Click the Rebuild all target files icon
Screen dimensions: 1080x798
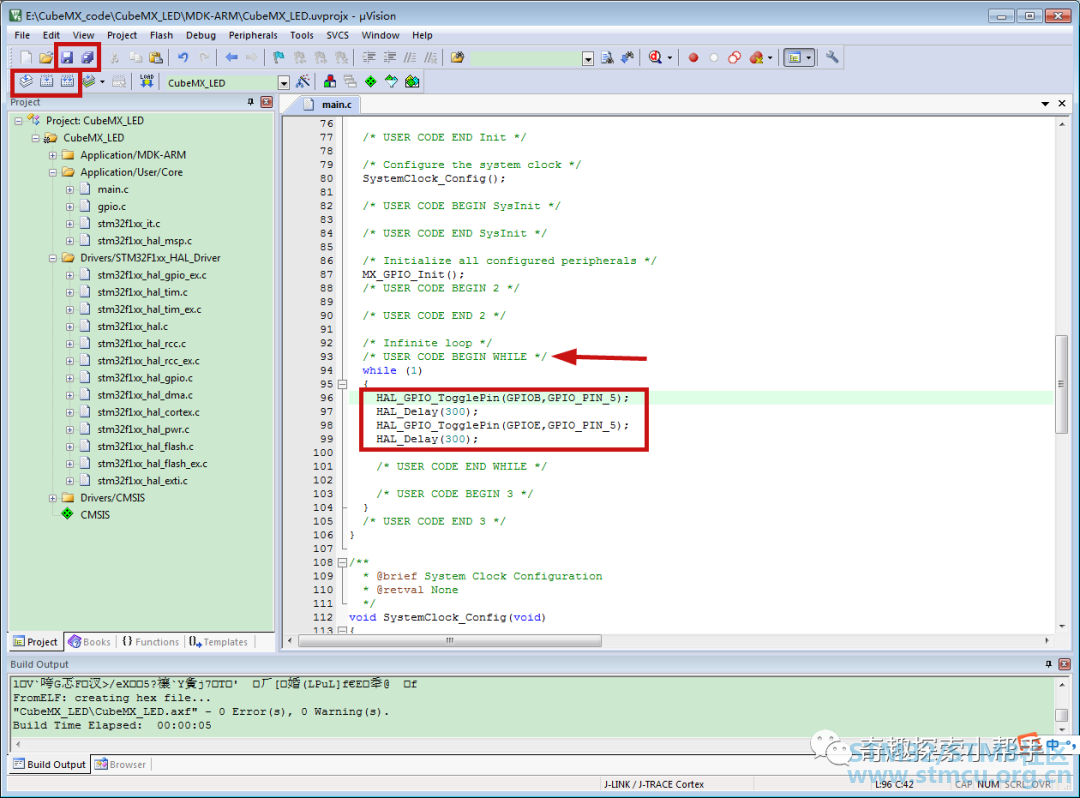tap(67, 82)
